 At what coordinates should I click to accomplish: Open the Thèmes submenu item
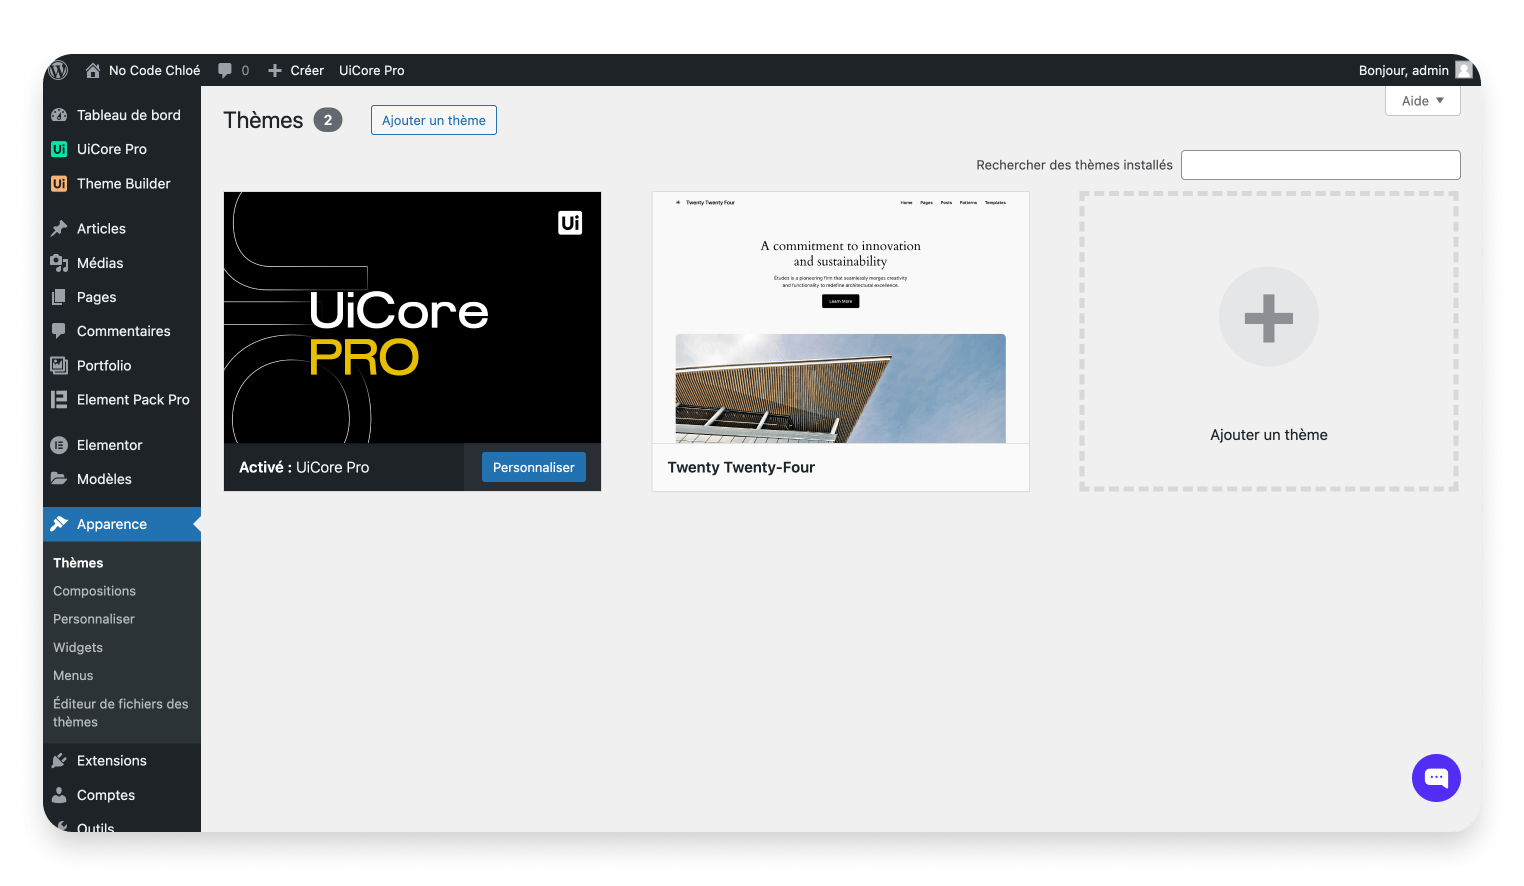(x=78, y=563)
